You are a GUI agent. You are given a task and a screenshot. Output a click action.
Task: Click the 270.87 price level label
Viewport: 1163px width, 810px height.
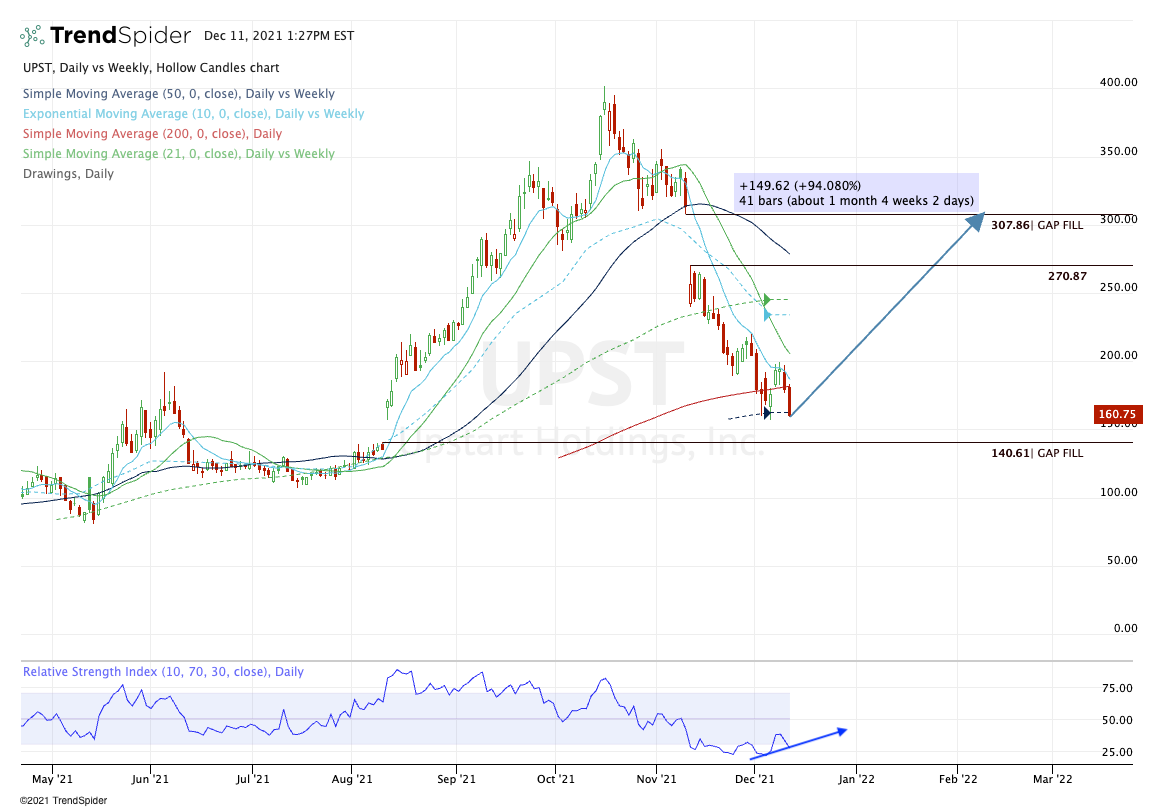(1067, 276)
